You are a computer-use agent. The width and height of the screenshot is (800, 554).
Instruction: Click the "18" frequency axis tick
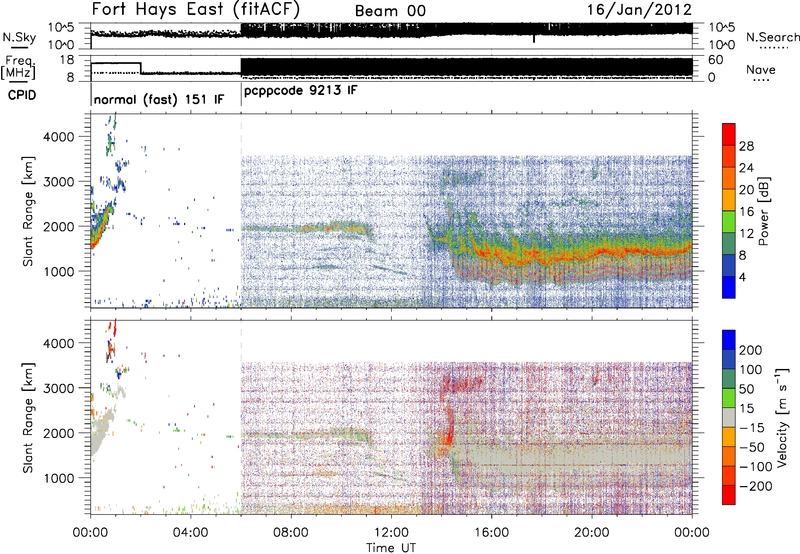[67, 59]
